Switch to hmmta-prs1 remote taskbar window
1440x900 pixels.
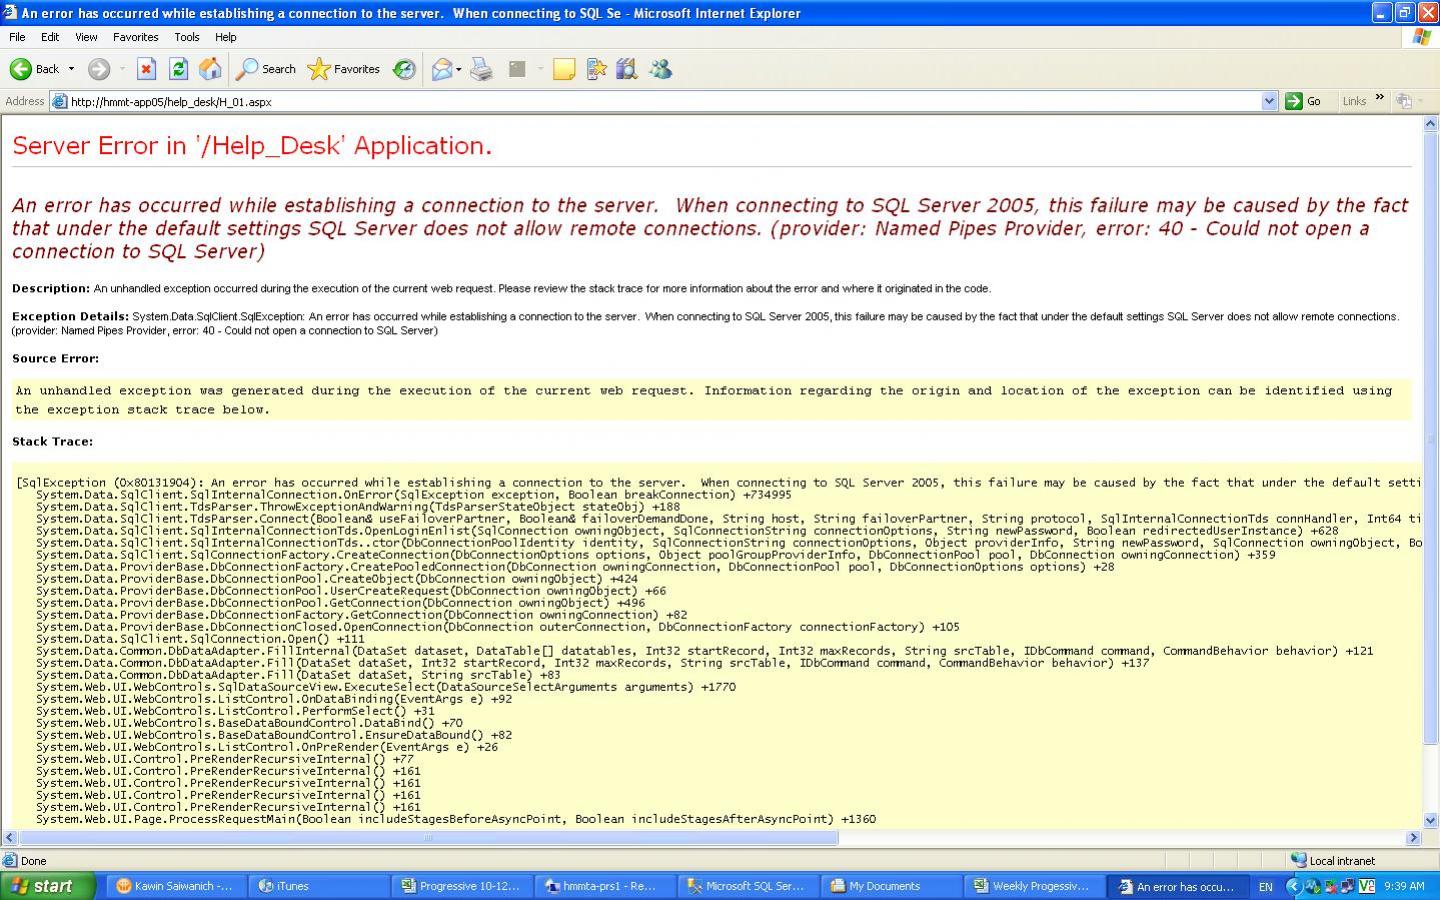[x=605, y=886]
